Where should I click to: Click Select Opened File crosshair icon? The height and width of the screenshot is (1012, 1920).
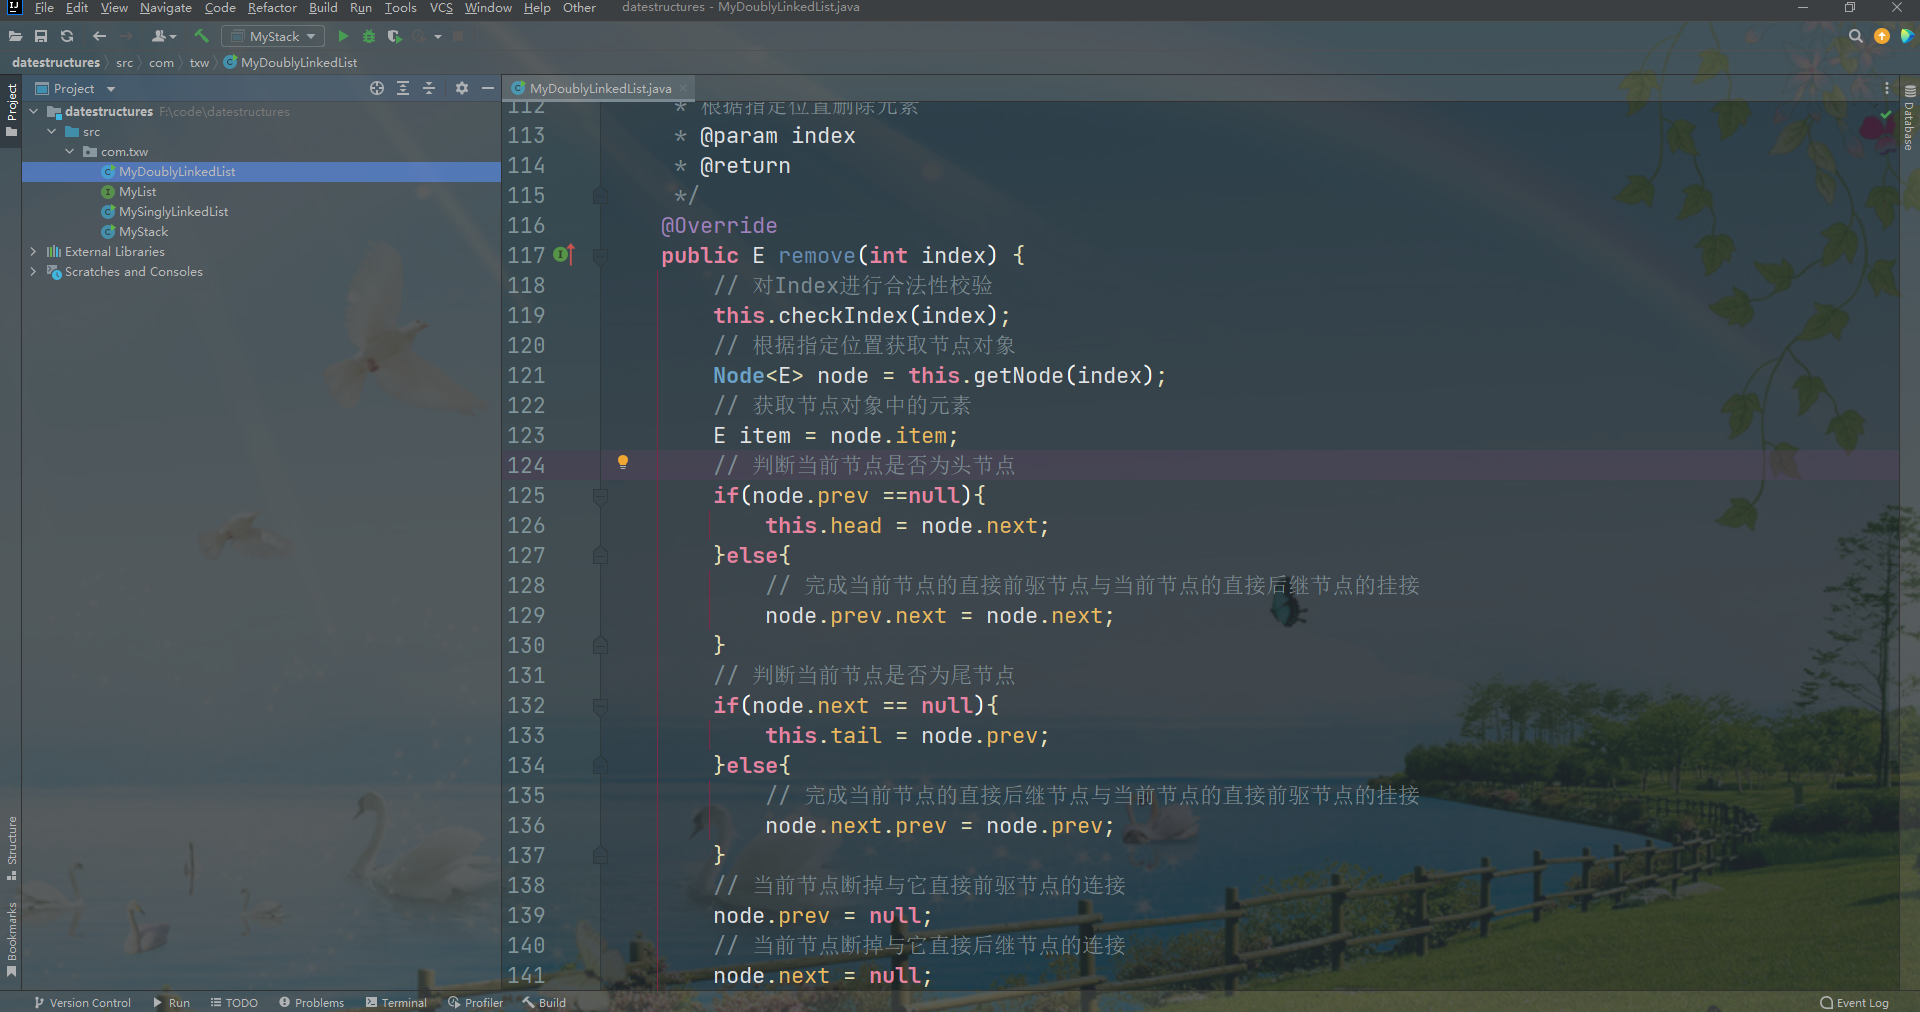tap(377, 88)
